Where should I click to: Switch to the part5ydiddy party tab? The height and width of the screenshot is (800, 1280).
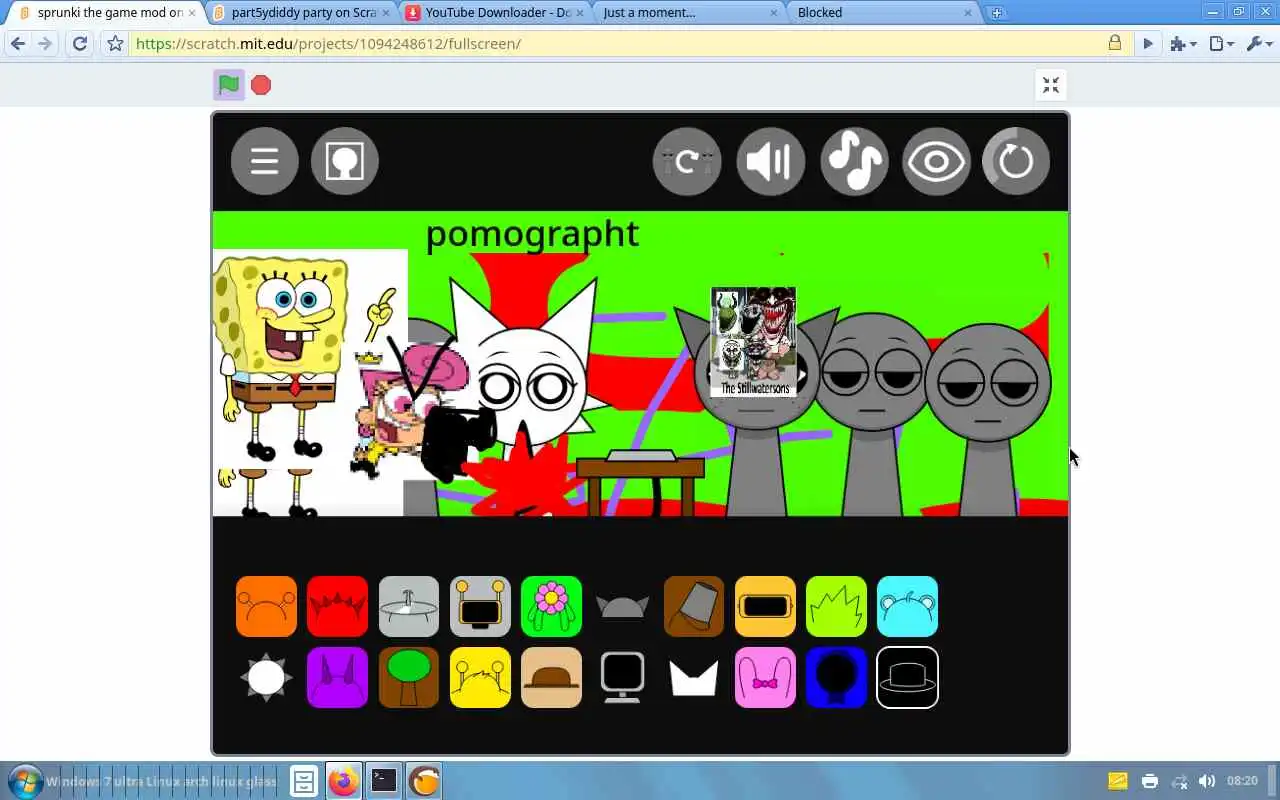click(x=302, y=13)
